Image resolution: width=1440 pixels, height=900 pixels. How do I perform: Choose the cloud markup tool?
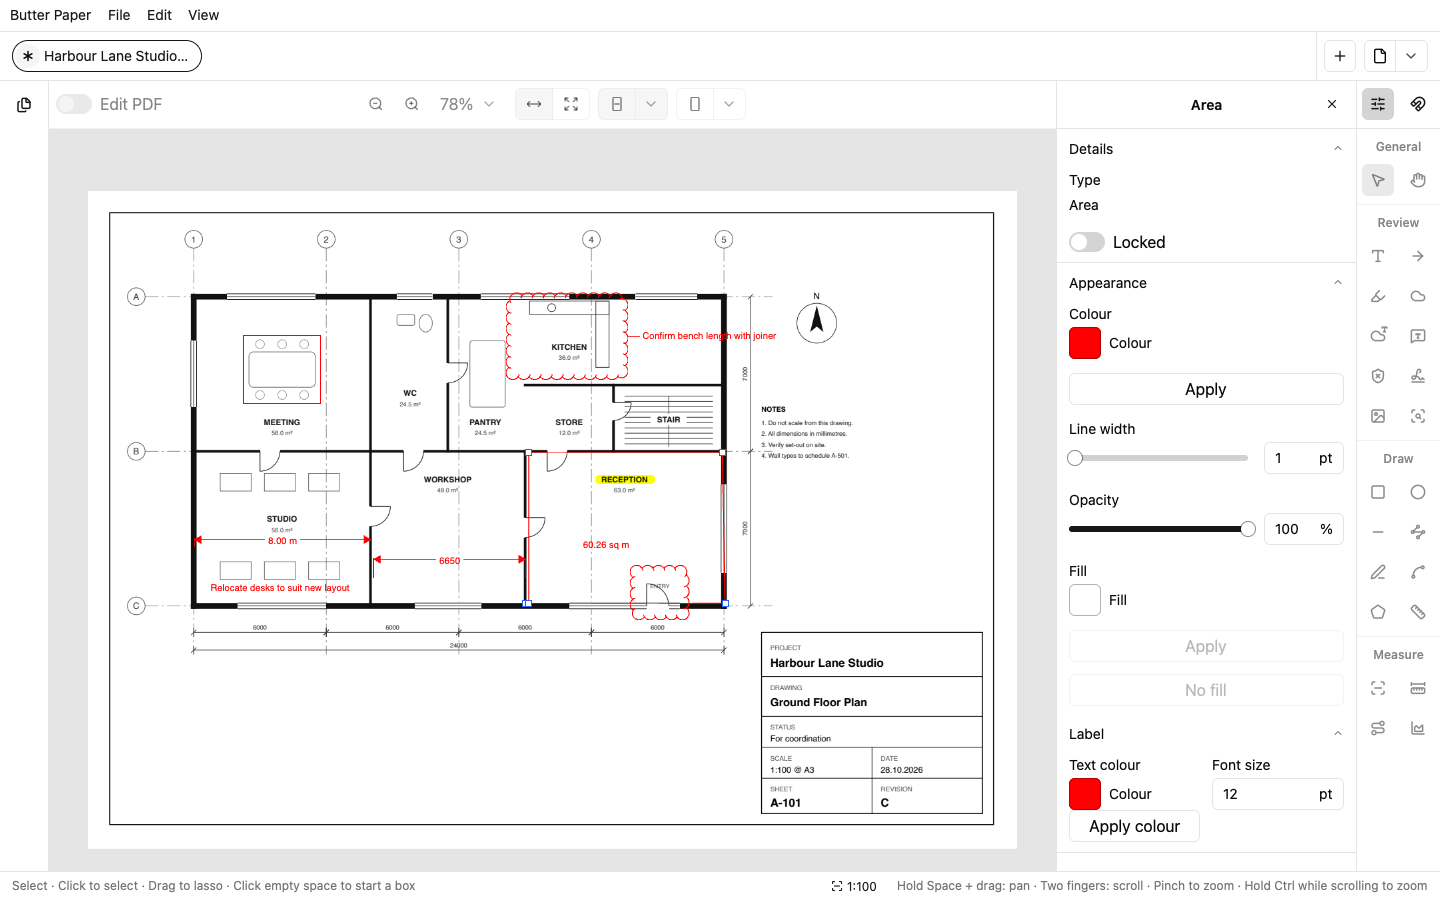[x=1418, y=296]
